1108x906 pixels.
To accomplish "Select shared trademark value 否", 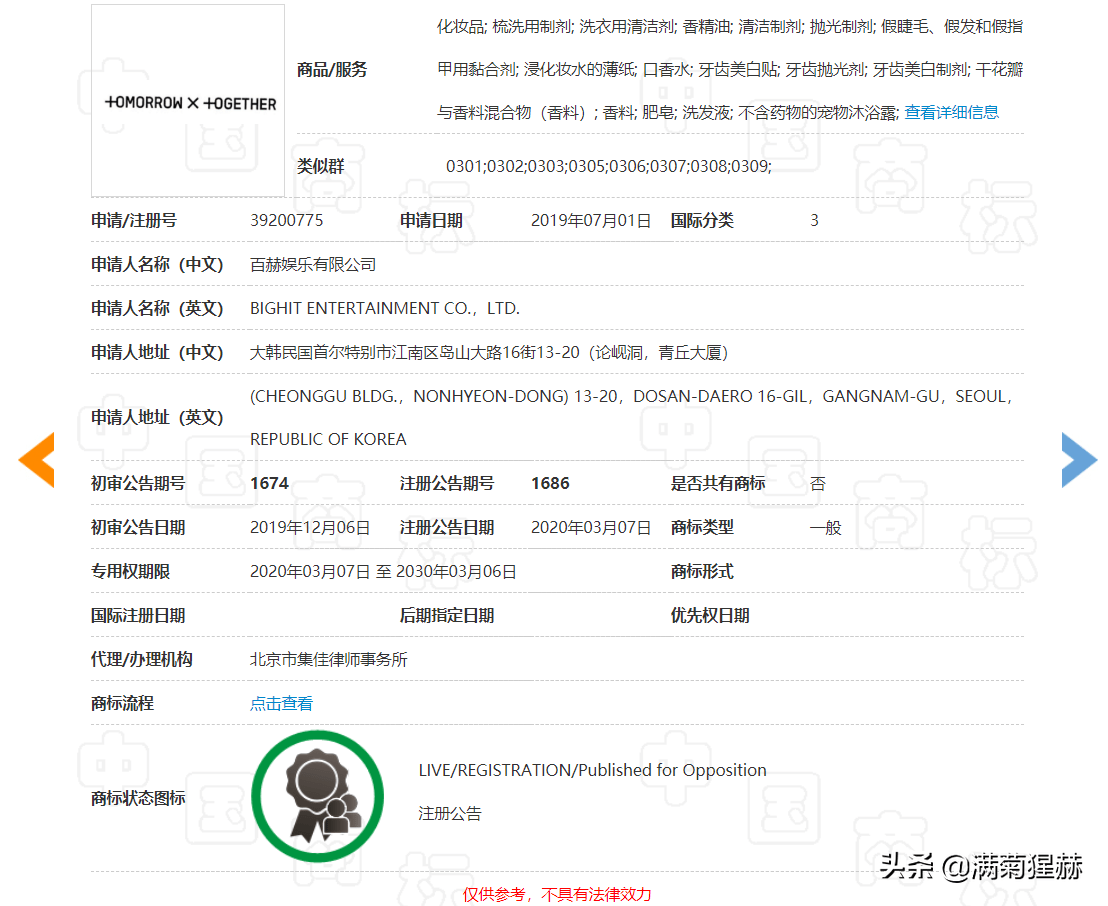I will point(818,484).
